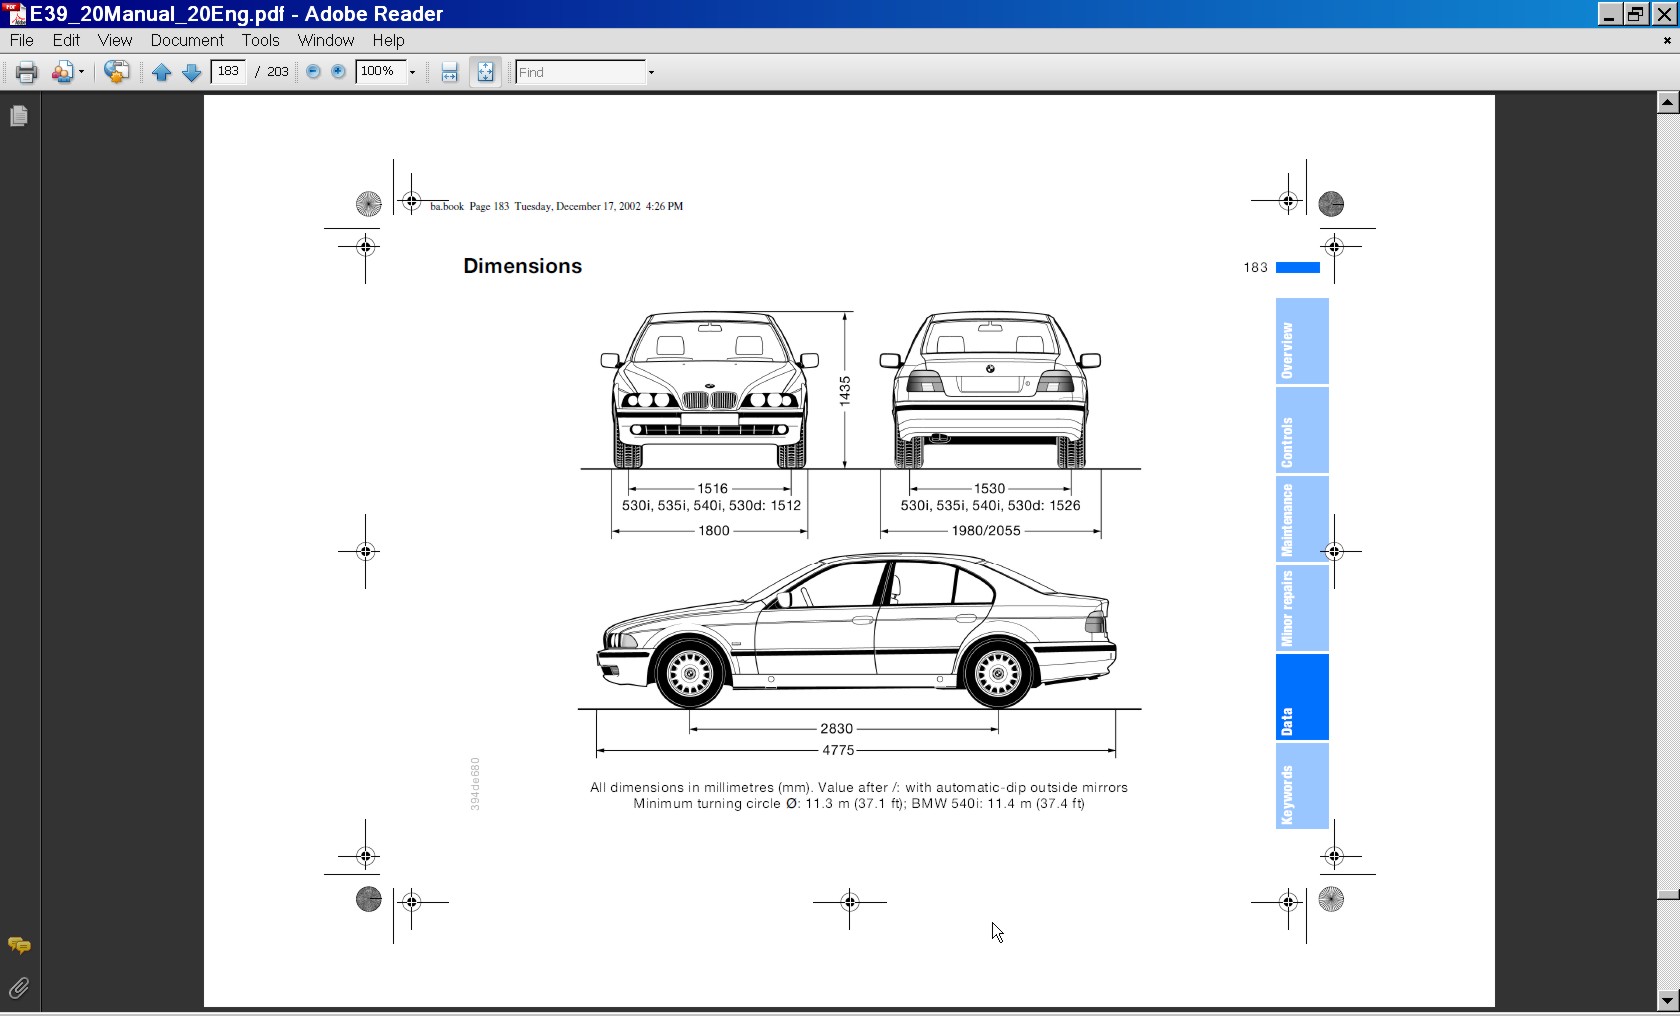This screenshot has width=1680, height=1016.
Task: Click the side view car illustration
Action: (857, 630)
